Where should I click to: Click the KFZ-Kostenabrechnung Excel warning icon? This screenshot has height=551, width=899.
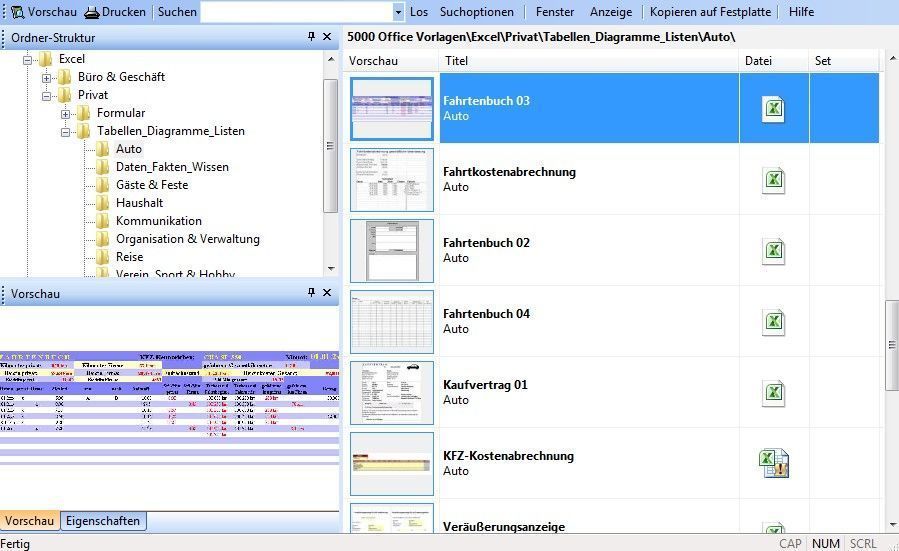pyautogui.click(x=773, y=463)
